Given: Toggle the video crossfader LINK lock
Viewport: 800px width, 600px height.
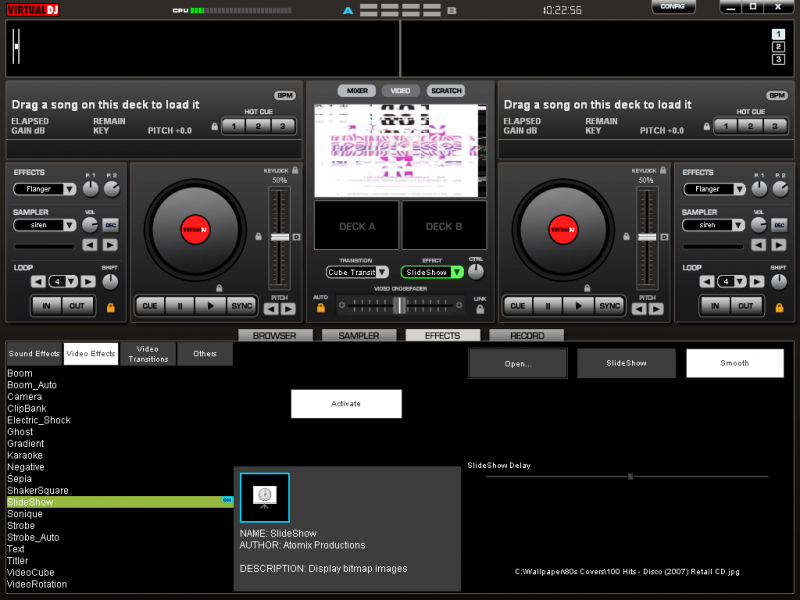Looking at the screenshot, I should (x=480, y=308).
